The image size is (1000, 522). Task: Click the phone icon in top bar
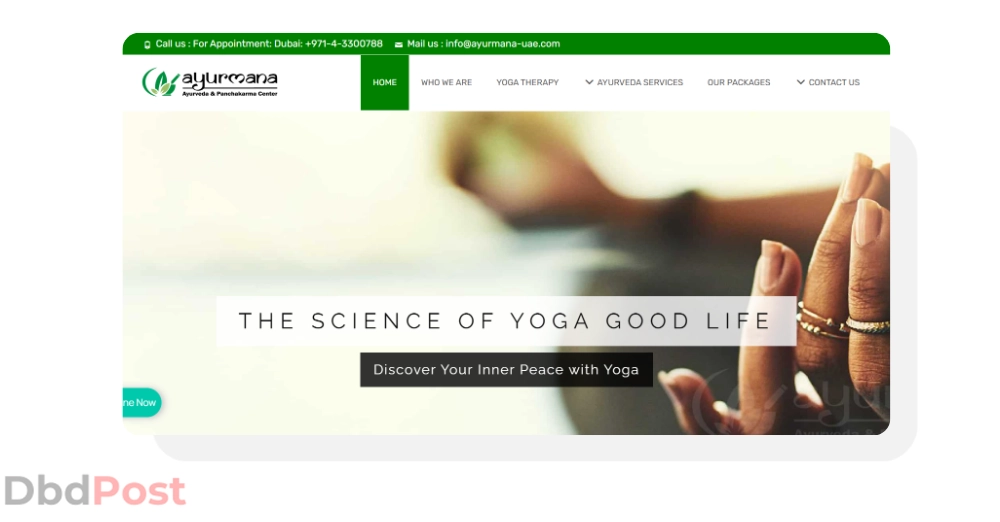(147, 45)
